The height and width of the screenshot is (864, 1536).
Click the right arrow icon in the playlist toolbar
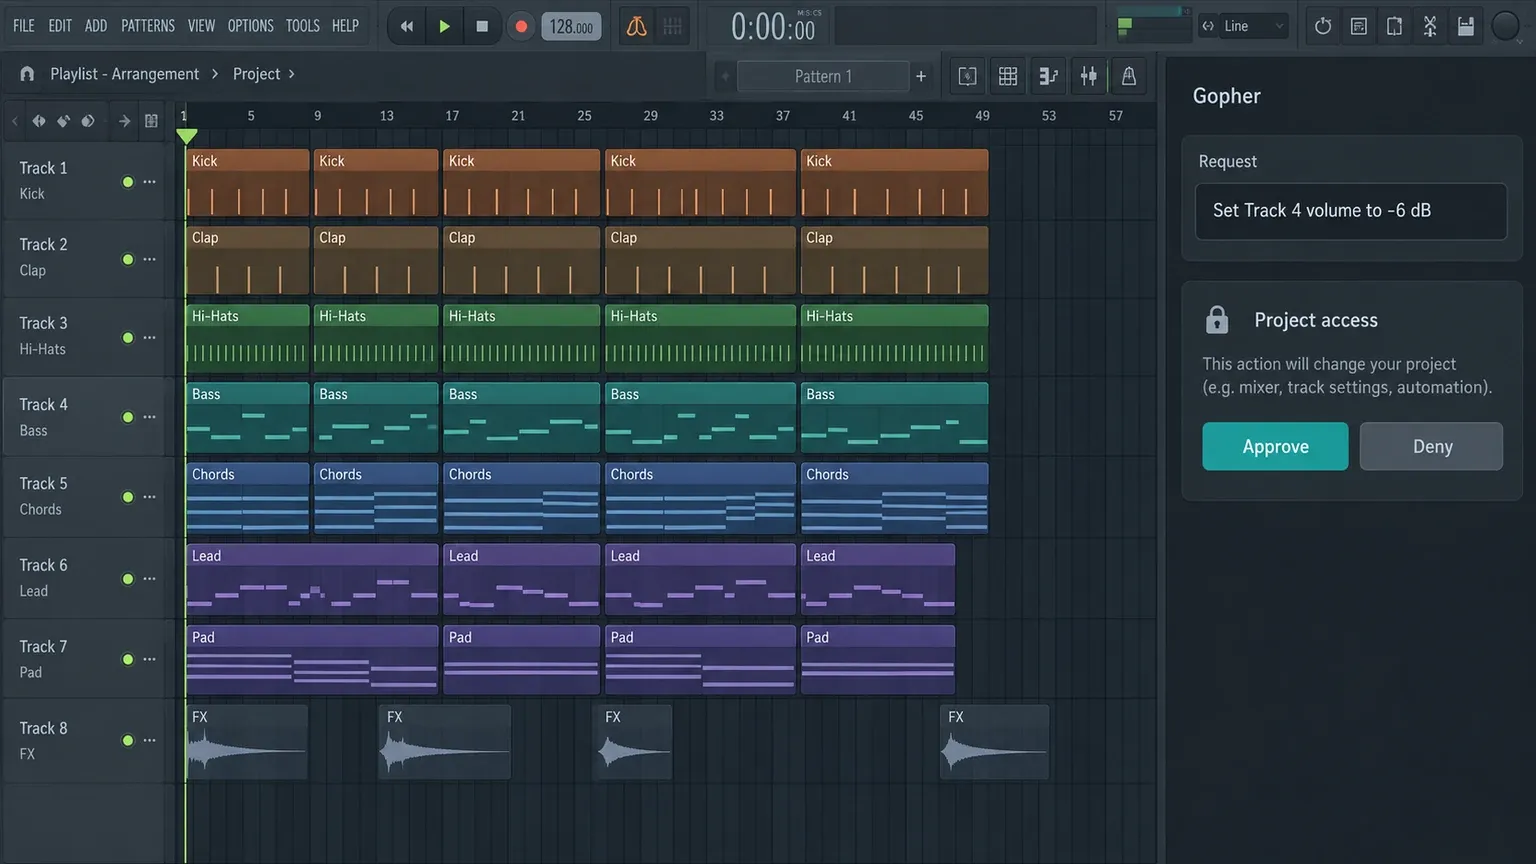click(124, 121)
